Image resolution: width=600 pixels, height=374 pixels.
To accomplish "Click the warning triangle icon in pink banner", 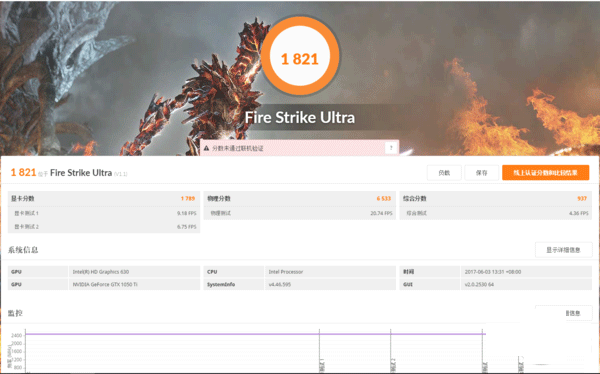I will [207, 148].
